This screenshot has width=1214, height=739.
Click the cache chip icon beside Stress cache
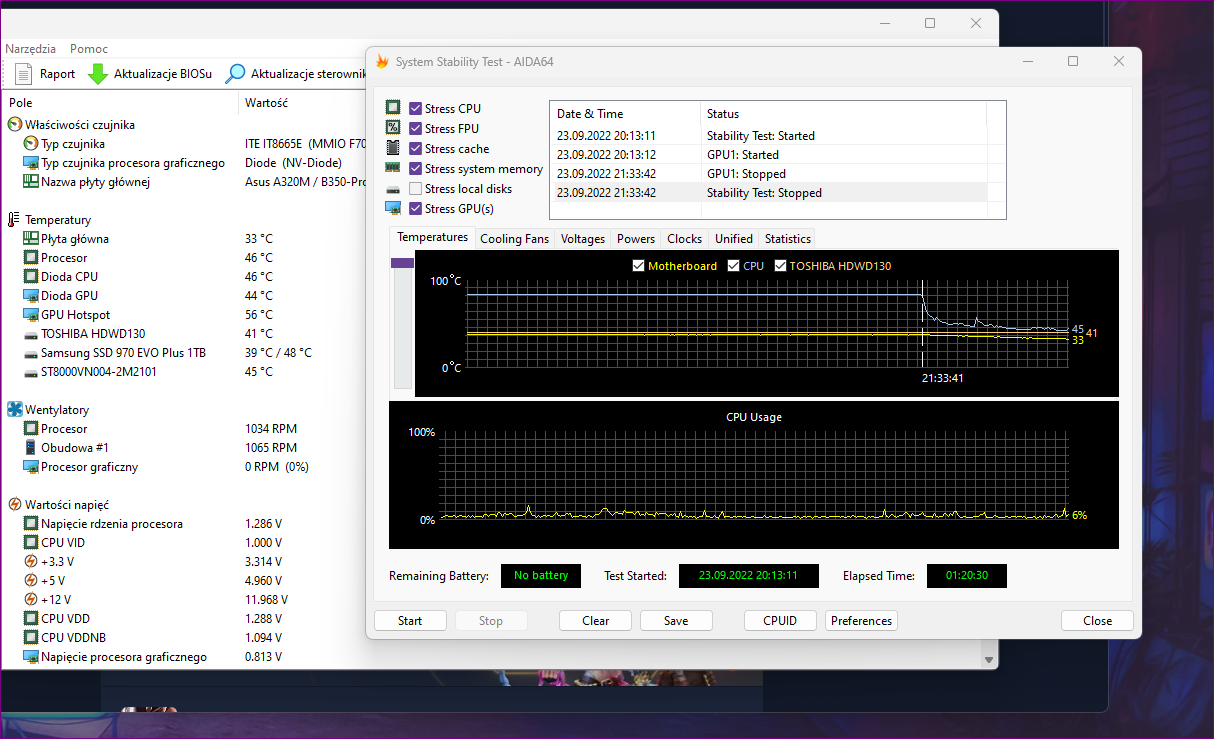click(x=393, y=148)
